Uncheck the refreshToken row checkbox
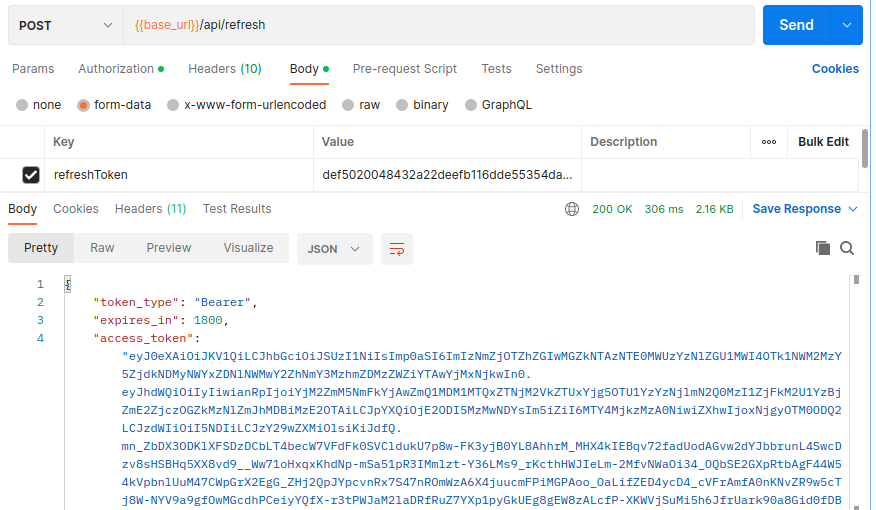This screenshot has height=510, width=876. point(31,175)
